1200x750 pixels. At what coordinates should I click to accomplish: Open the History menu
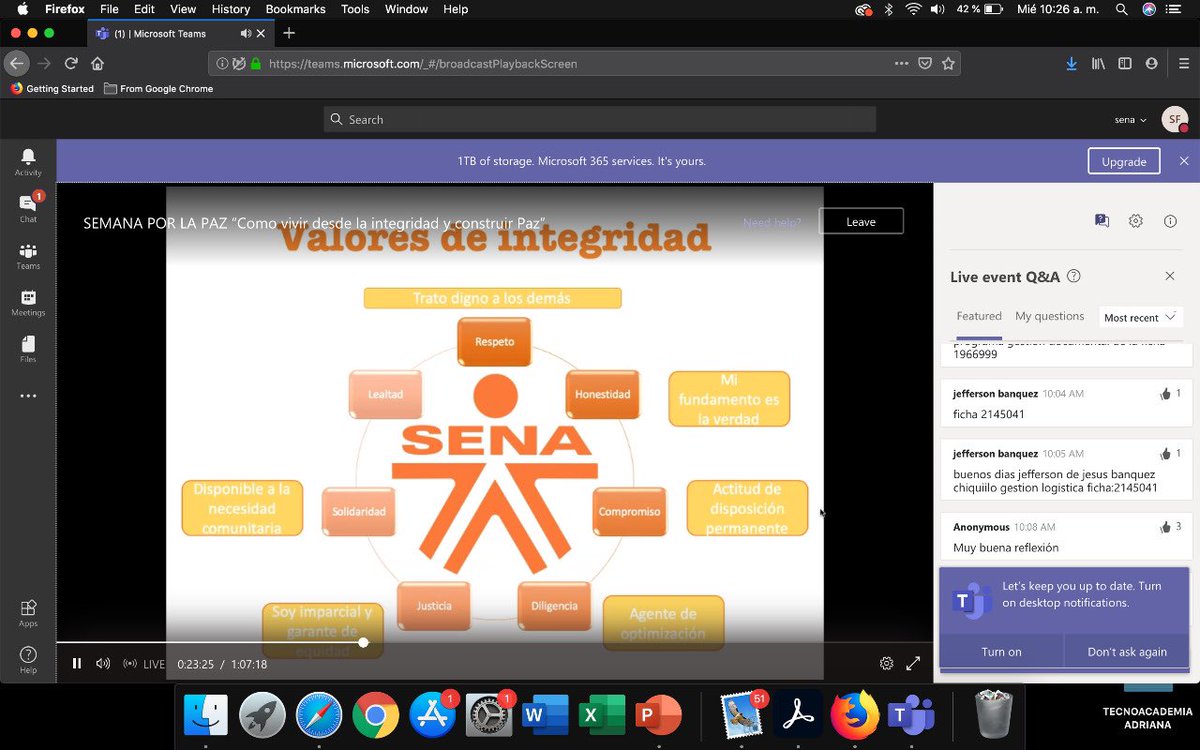230,9
